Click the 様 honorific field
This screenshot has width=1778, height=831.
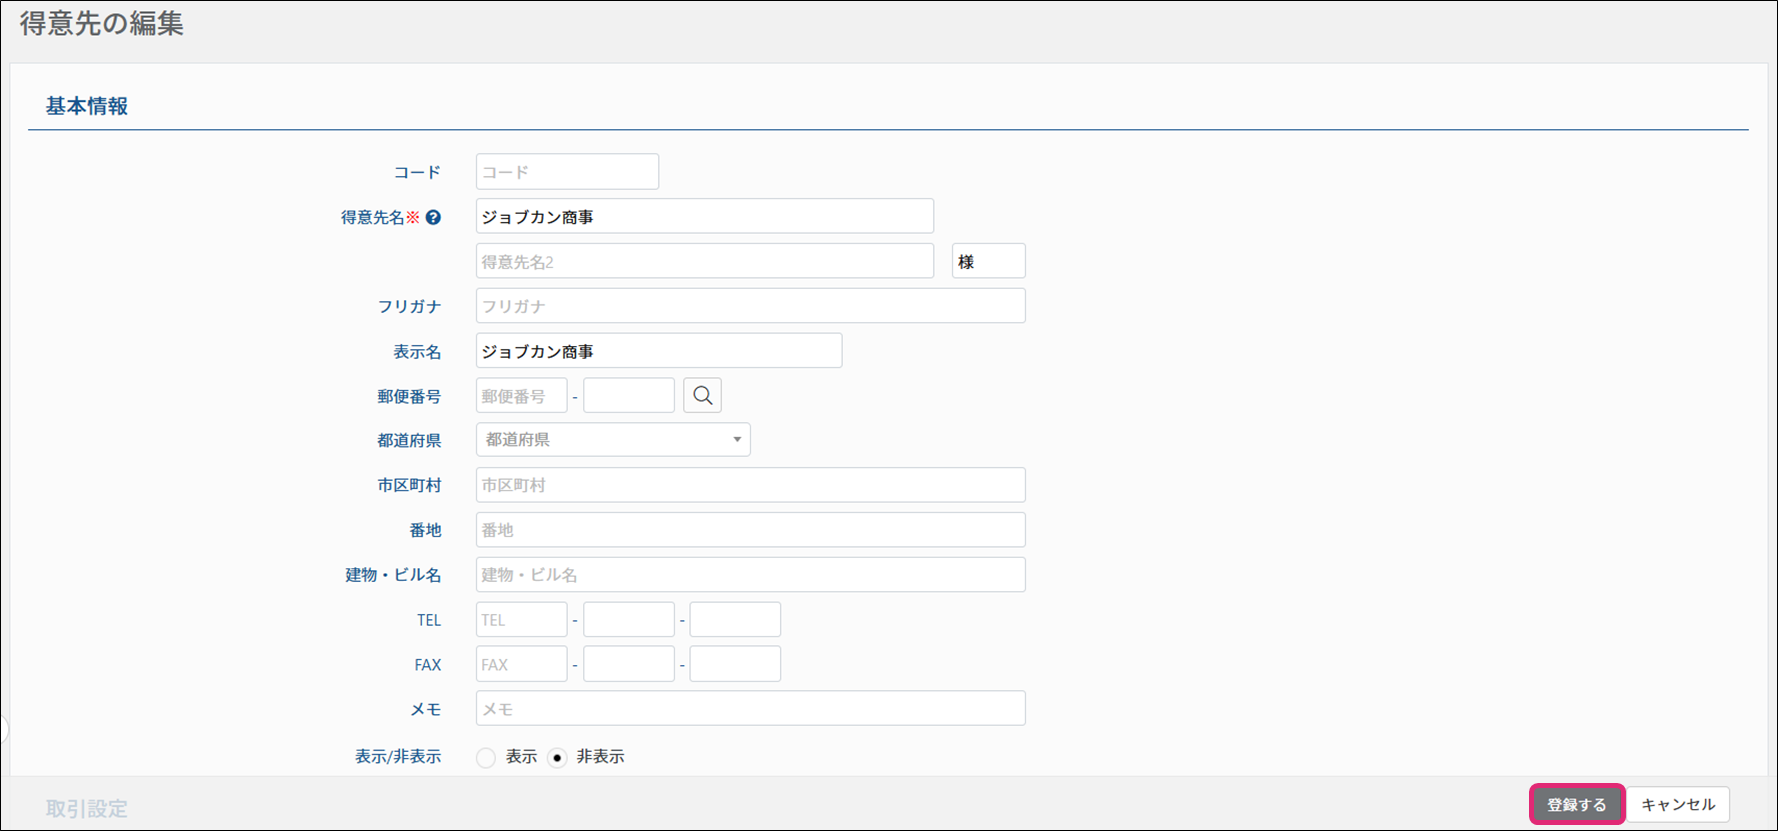(987, 262)
